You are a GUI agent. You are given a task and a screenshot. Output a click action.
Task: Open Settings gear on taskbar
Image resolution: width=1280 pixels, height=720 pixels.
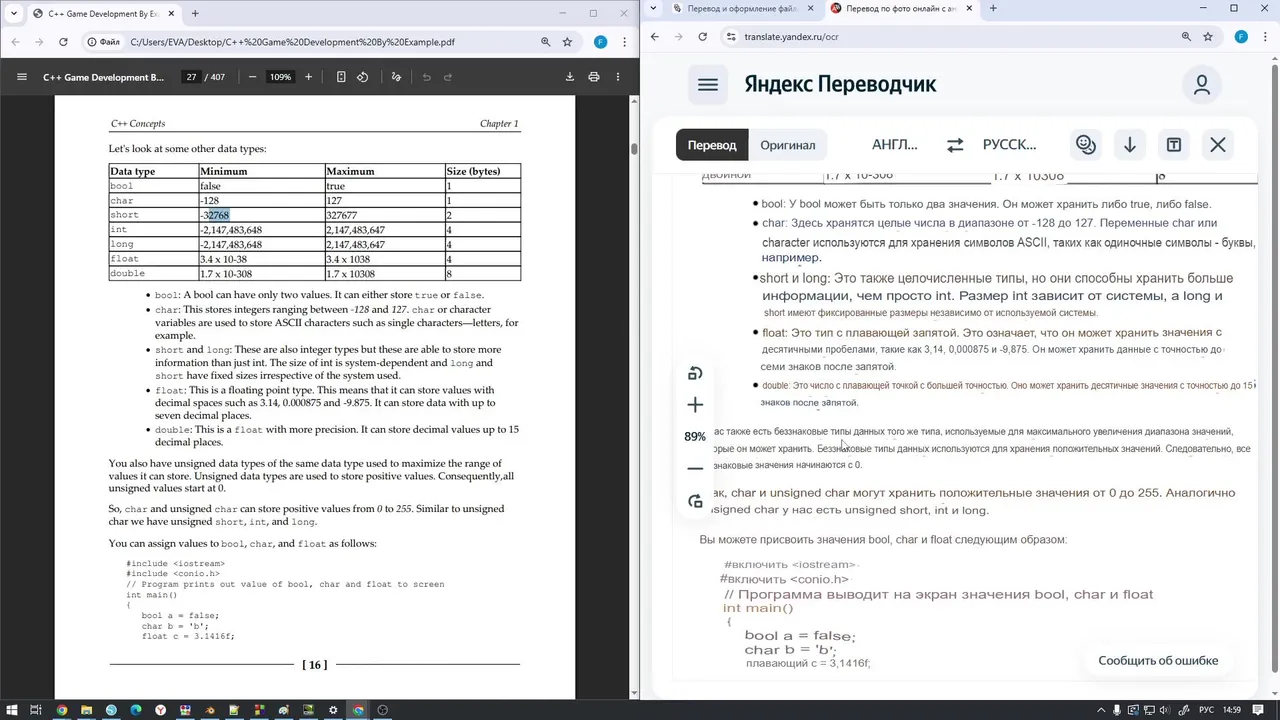tap(333, 710)
